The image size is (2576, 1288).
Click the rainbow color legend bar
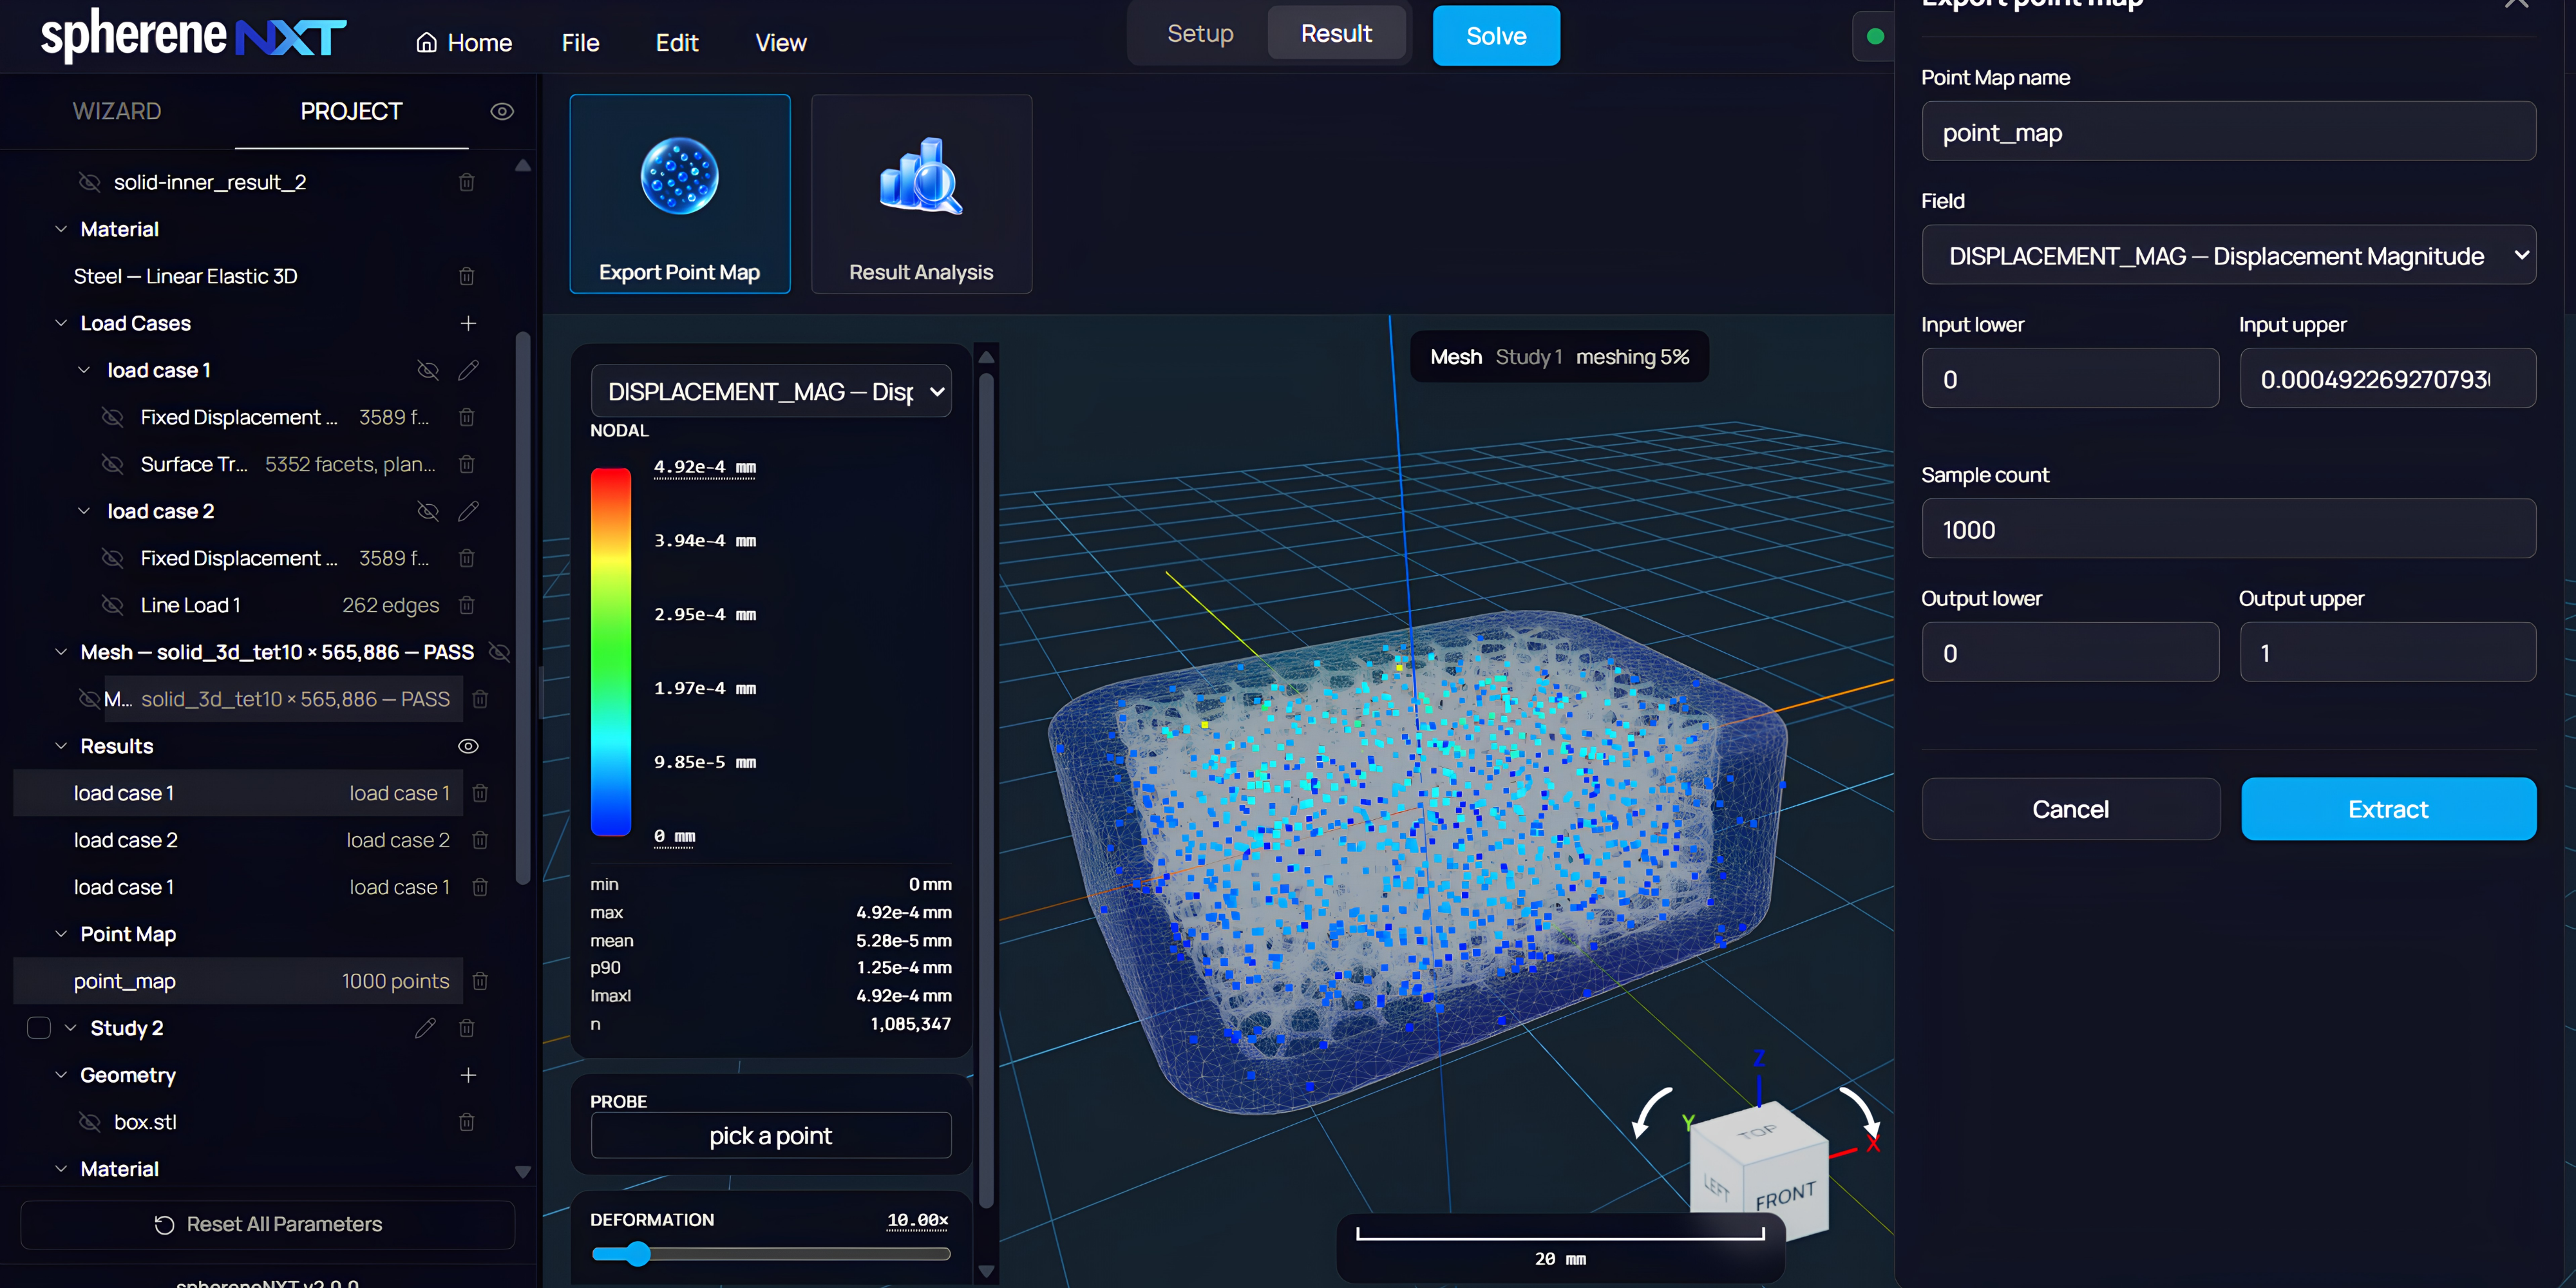611,651
